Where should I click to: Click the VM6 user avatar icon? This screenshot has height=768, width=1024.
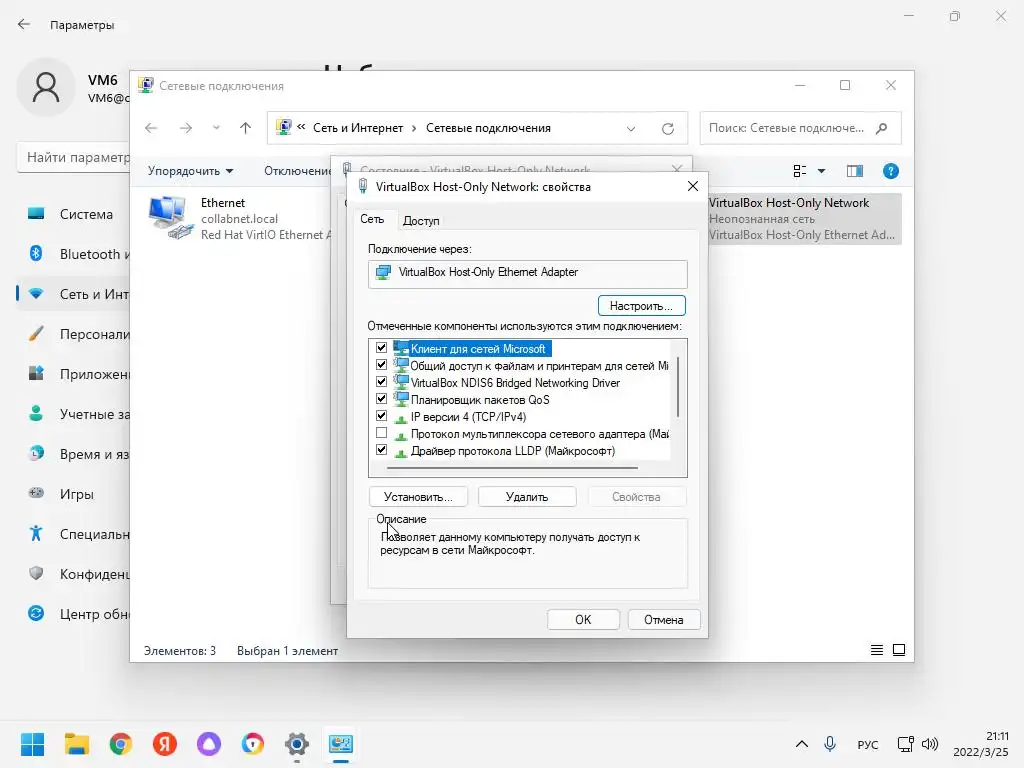[x=46, y=87]
